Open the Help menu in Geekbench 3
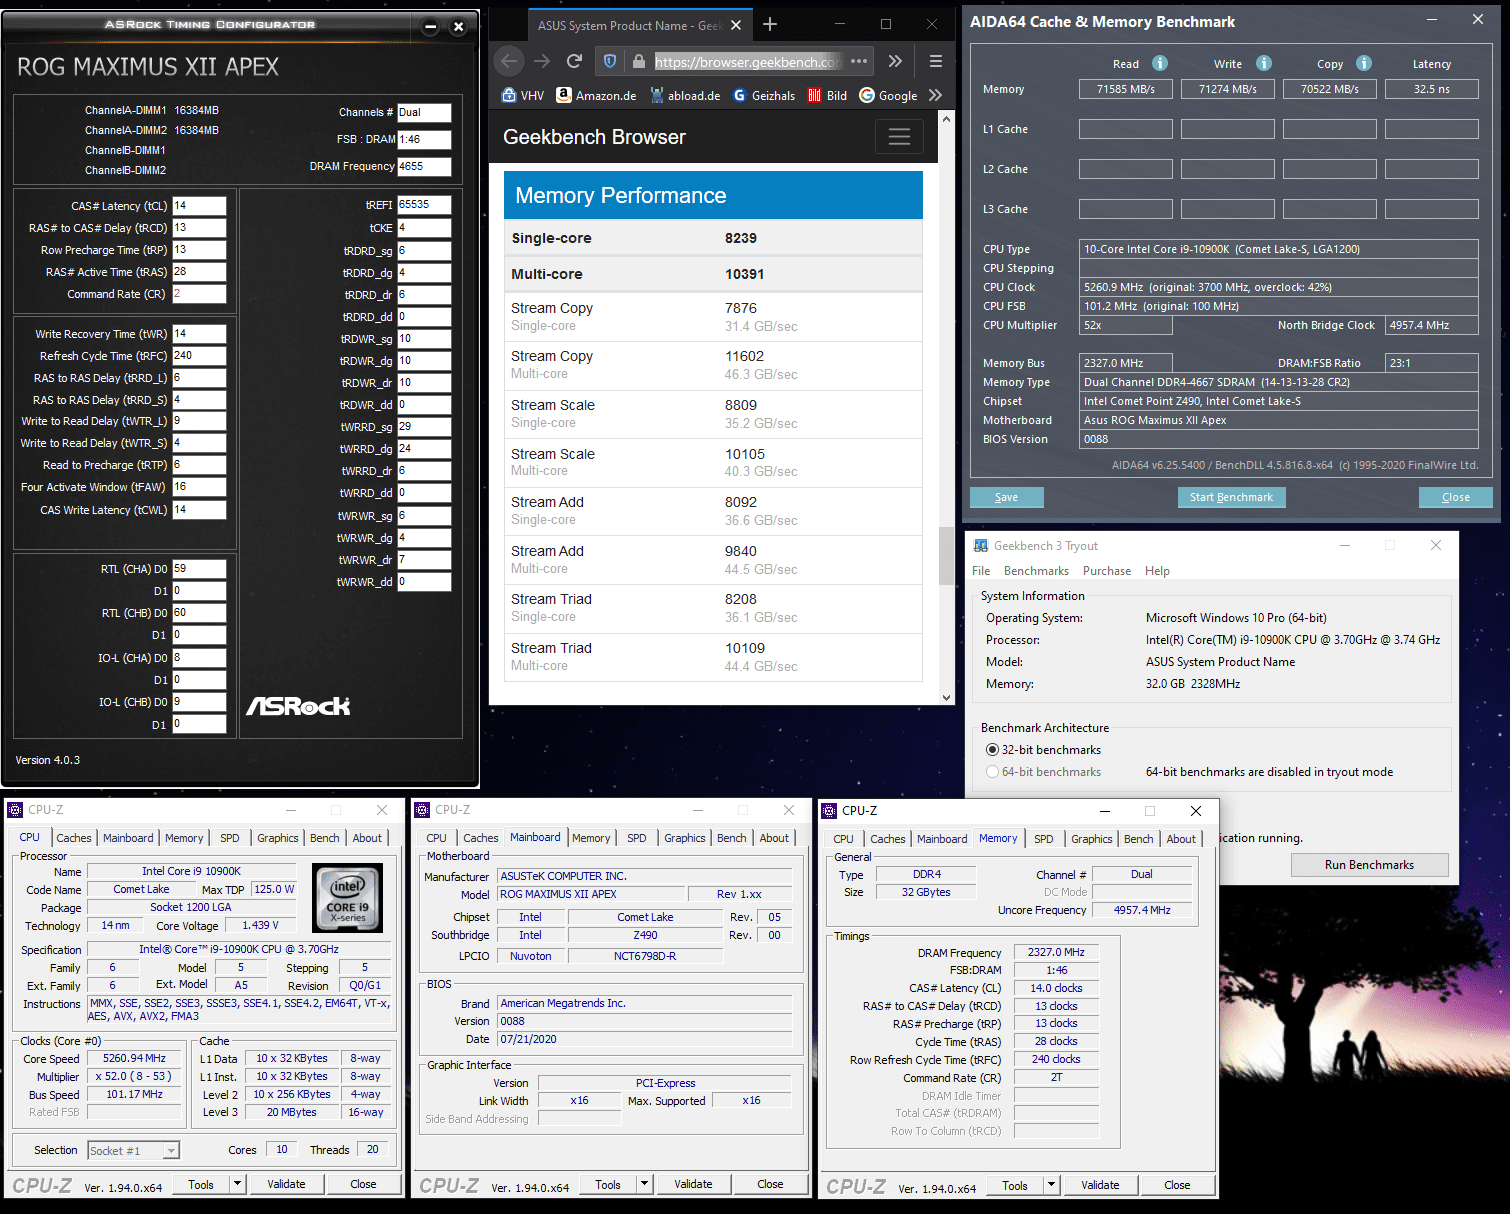Viewport: 1510px width, 1214px height. pos(1157,571)
